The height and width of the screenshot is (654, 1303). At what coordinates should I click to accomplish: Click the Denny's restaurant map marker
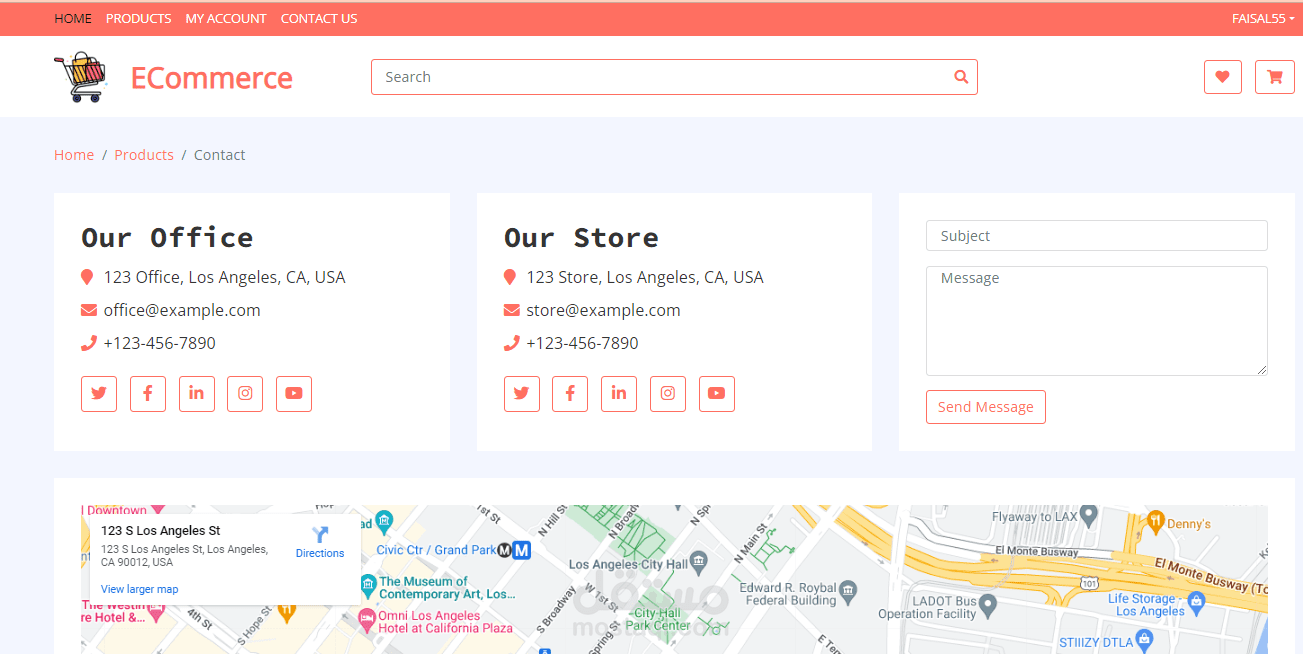[1156, 520]
